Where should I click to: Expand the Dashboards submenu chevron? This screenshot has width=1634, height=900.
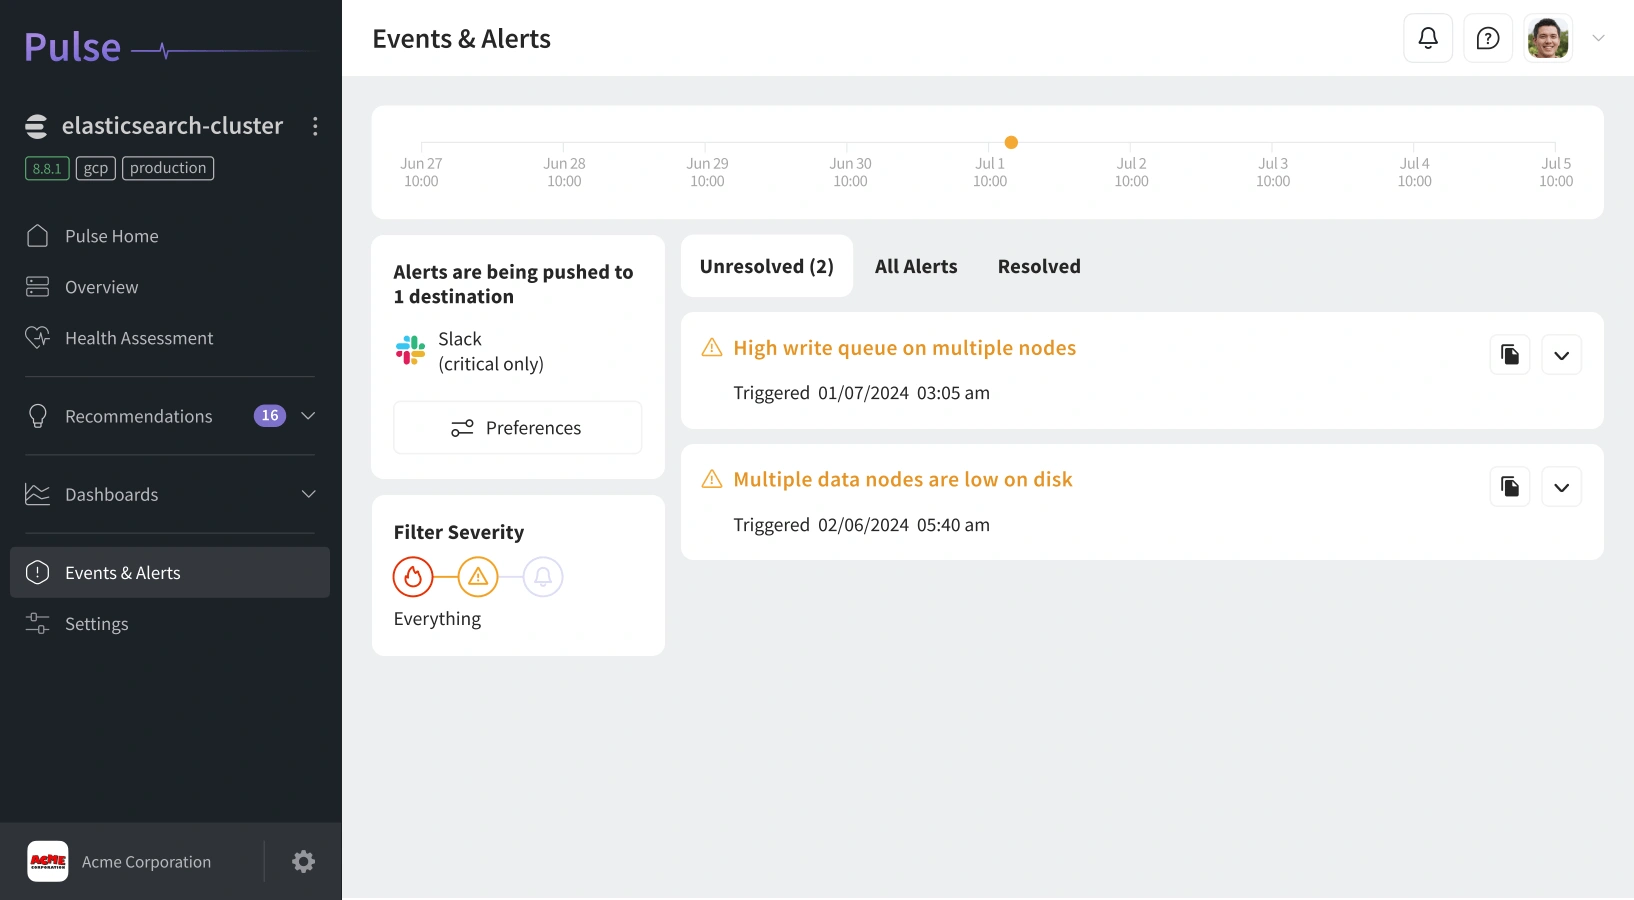click(308, 494)
